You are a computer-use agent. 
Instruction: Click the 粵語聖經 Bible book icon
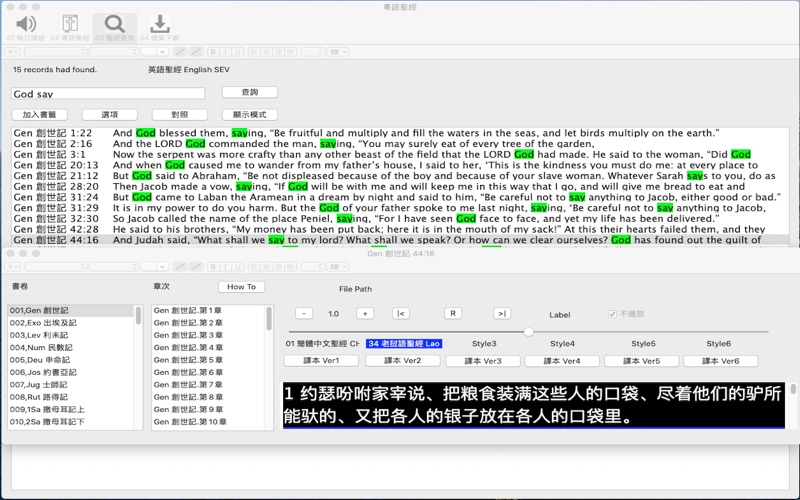click(x=70, y=24)
